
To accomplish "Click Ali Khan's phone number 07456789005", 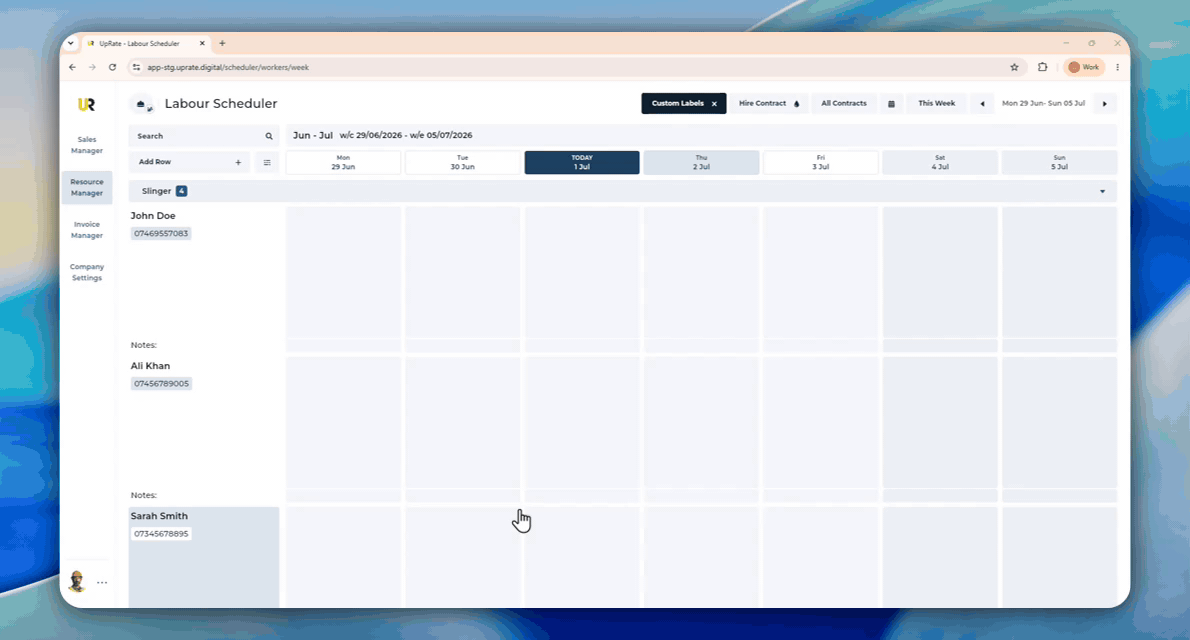I will click(x=161, y=383).
